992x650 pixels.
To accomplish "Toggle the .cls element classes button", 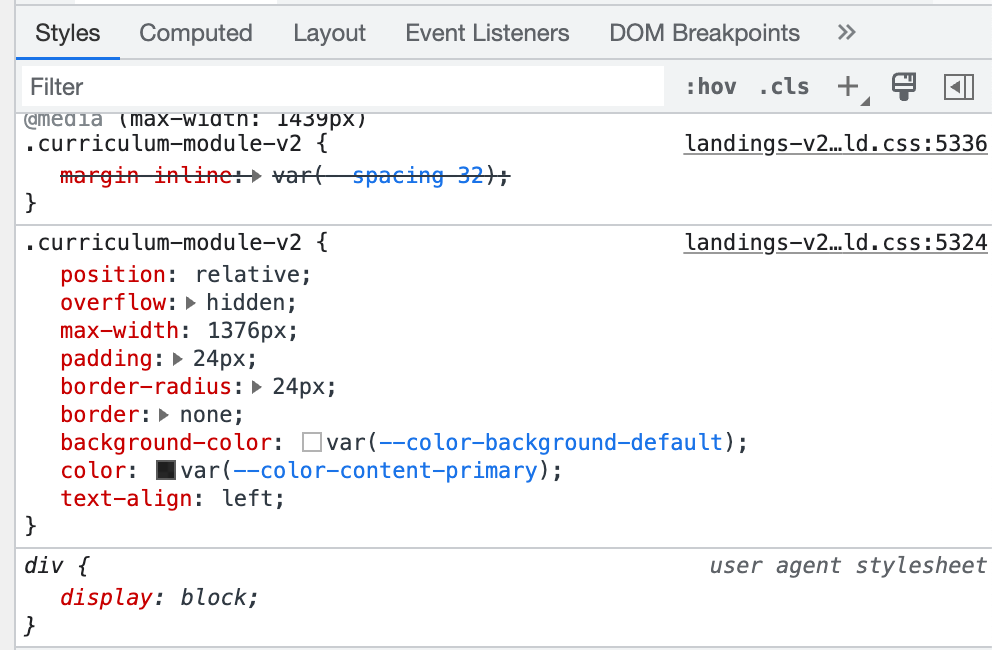I will (x=784, y=87).
